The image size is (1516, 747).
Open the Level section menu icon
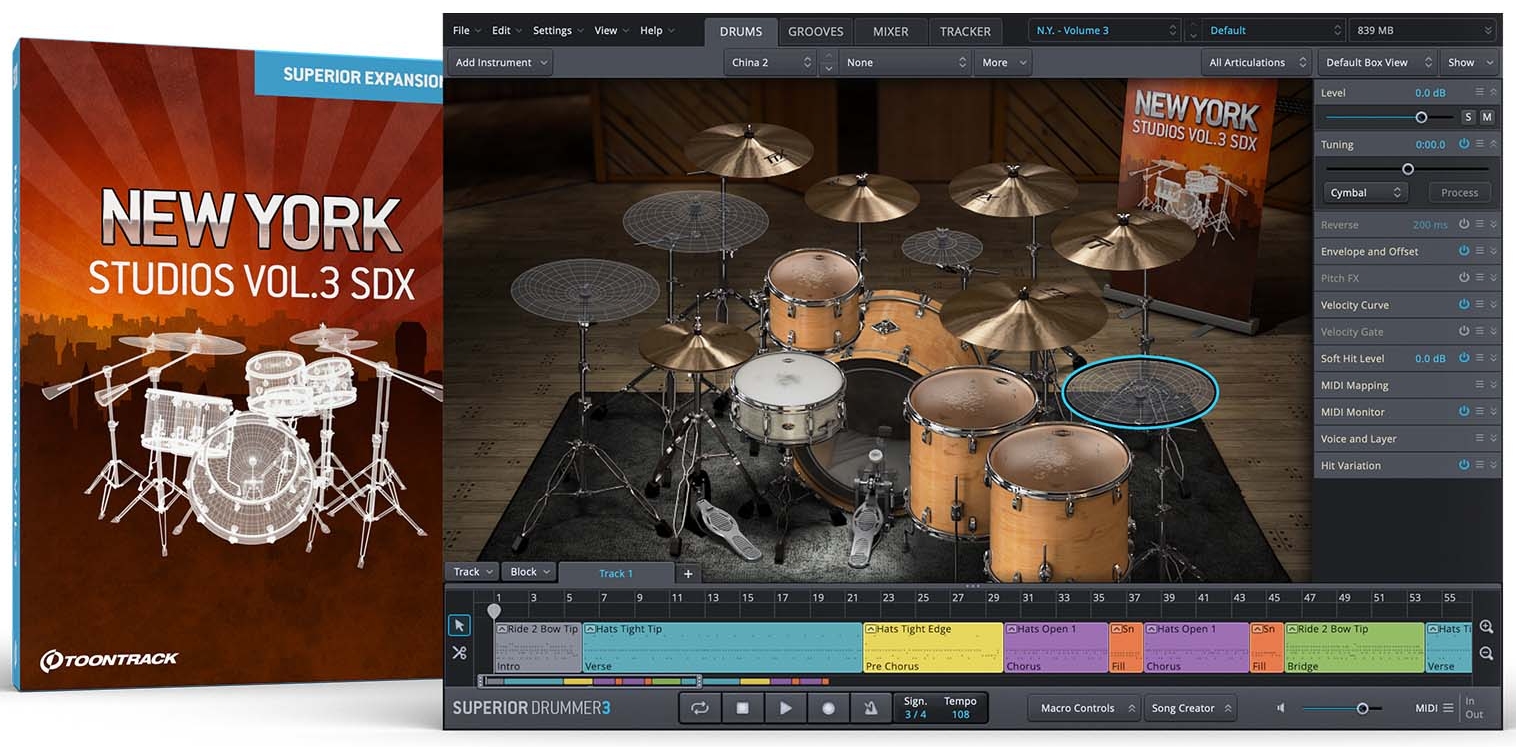point(1479,92)
